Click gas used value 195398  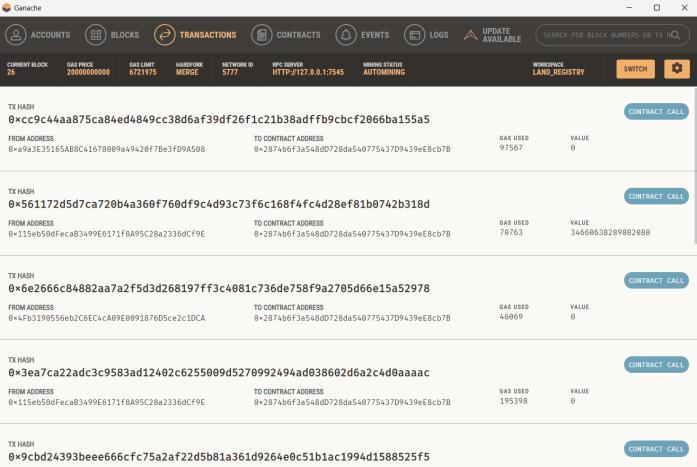click(x=513, y=401)
